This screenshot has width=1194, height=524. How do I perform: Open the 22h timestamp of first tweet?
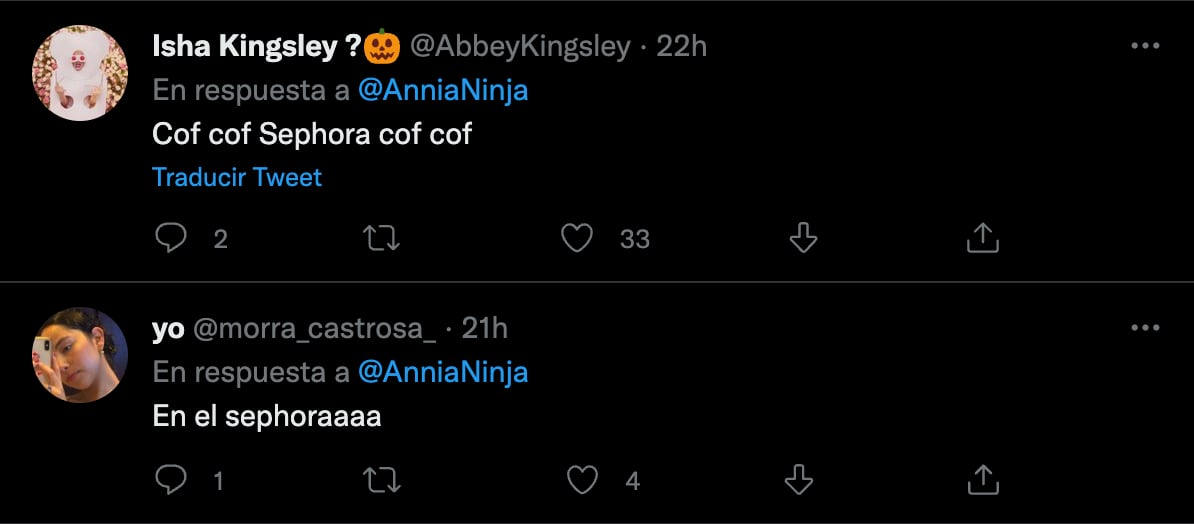(x=682, y=46)
